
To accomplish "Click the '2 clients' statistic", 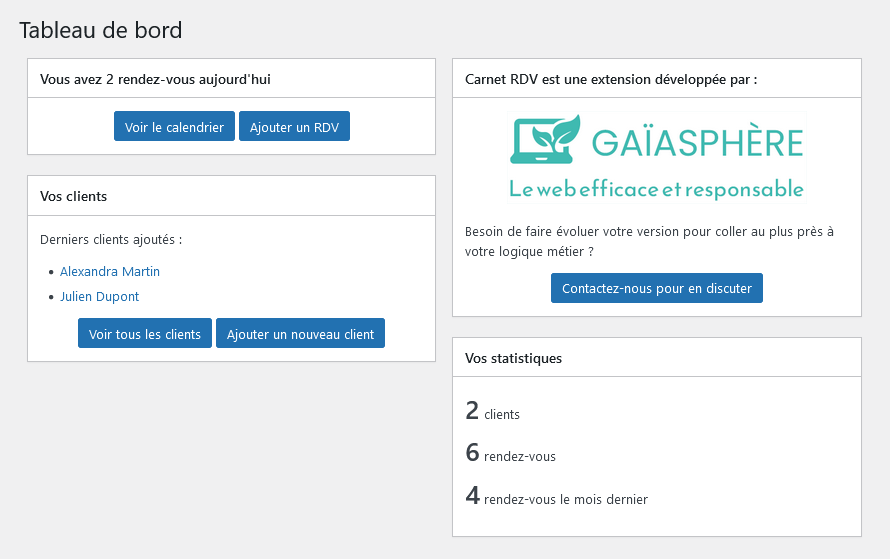I will point(493,411).
